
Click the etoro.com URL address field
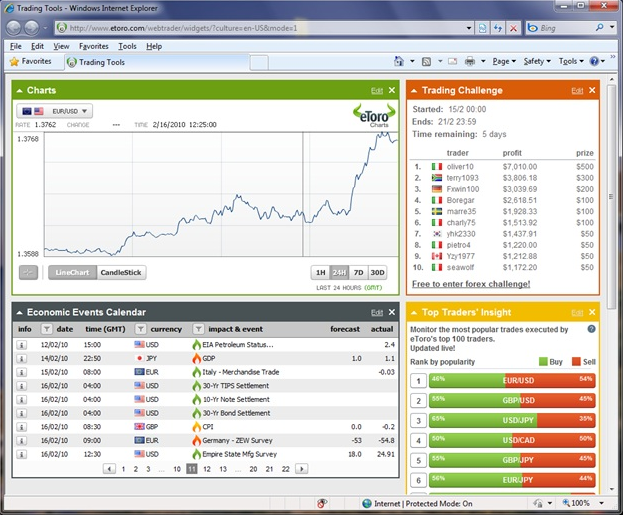(260, 28)
